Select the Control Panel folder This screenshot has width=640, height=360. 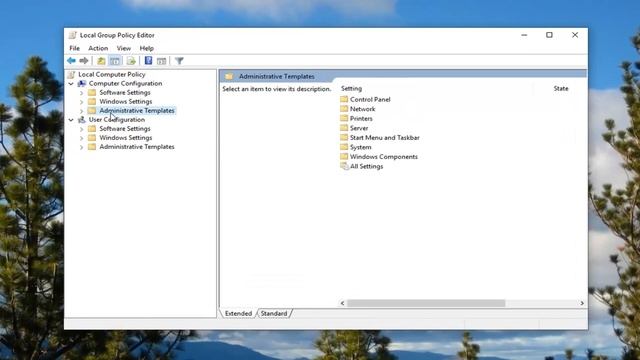tap(370, 100)
